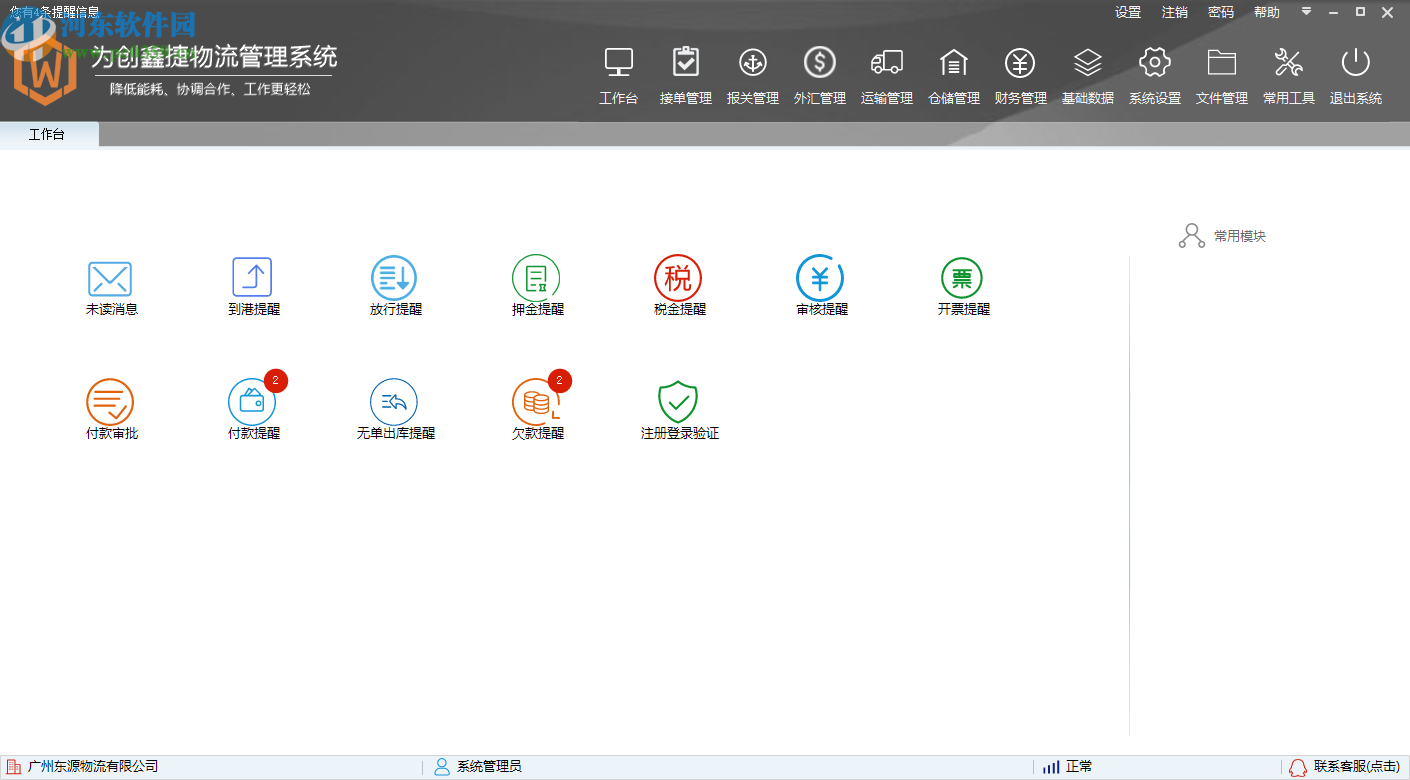Open 押金提醒 reminder

point(537,277)
